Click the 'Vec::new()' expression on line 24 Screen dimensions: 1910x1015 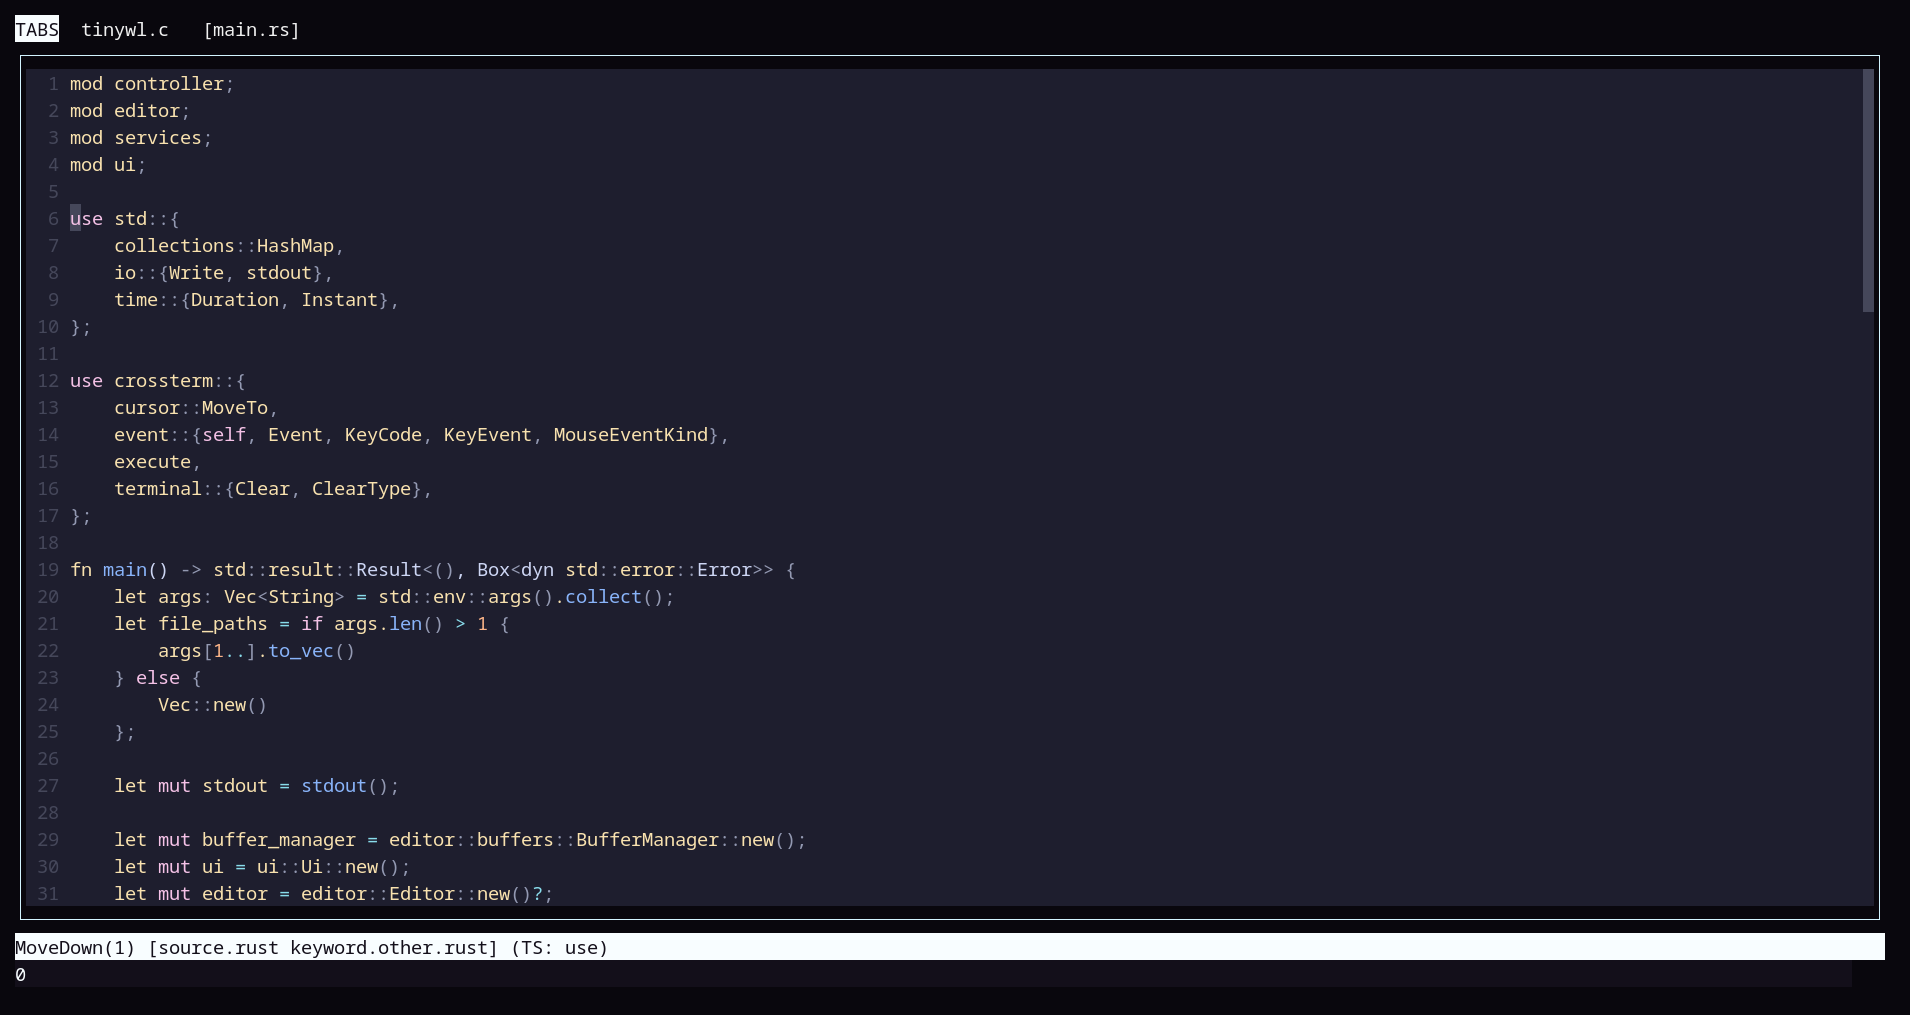213,705
